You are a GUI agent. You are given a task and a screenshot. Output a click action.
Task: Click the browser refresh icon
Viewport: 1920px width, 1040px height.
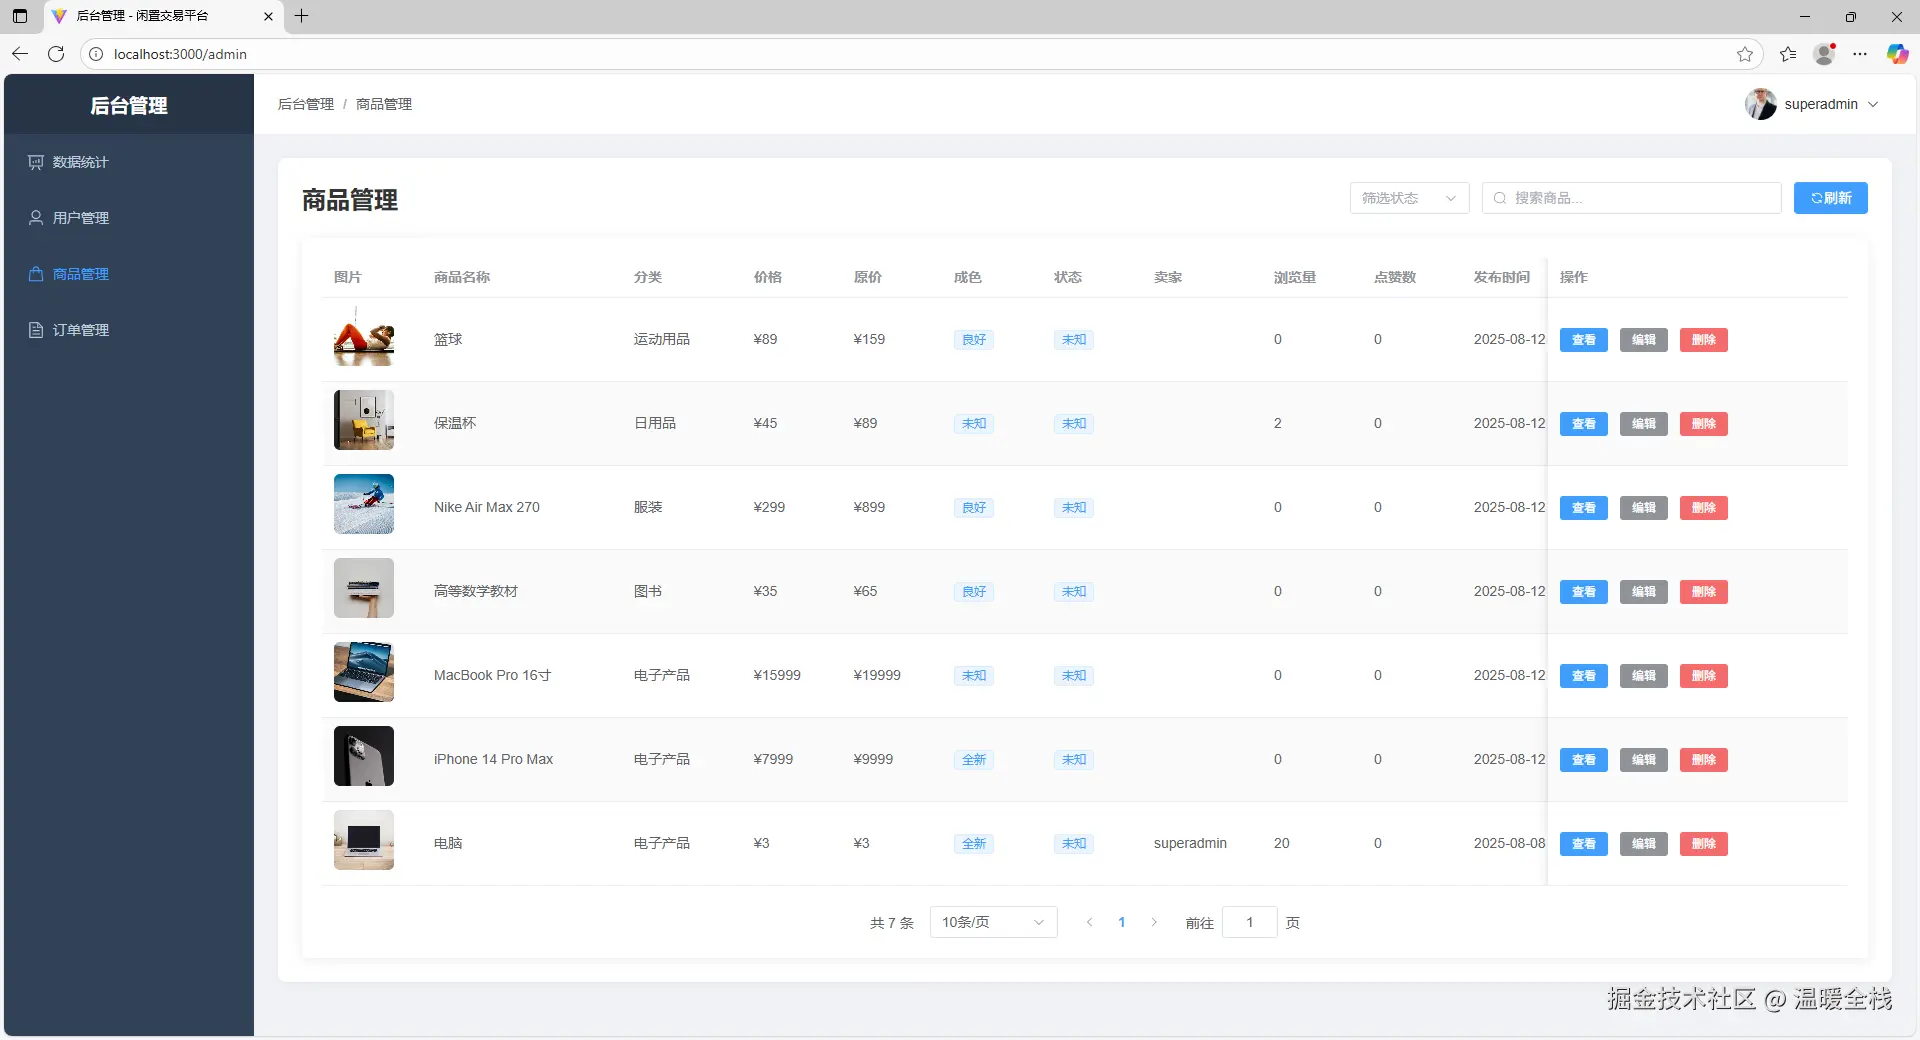point(56,54)
